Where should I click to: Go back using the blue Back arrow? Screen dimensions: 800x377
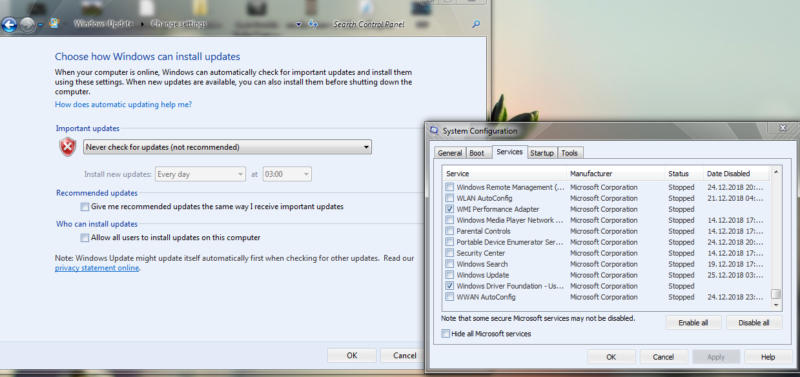[9, 24]
